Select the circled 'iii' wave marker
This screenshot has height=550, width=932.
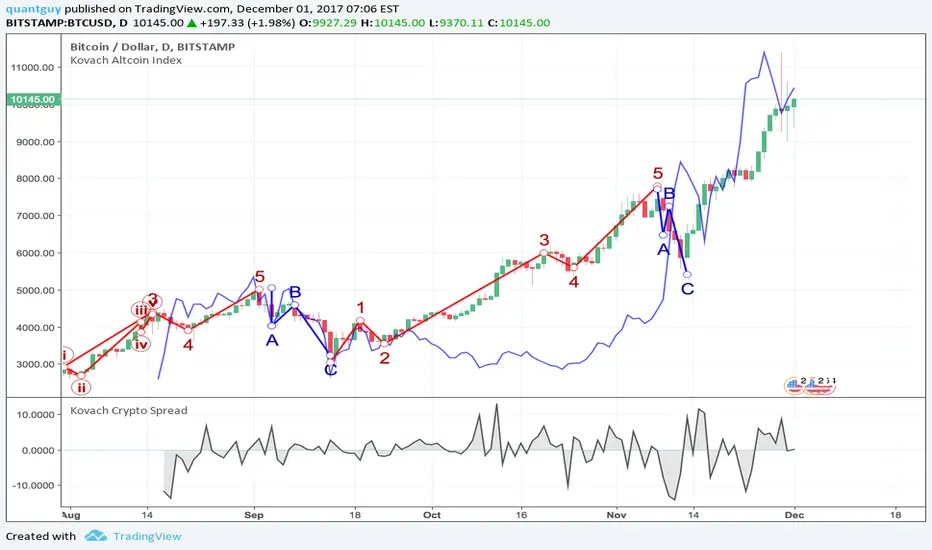point(140,310)
